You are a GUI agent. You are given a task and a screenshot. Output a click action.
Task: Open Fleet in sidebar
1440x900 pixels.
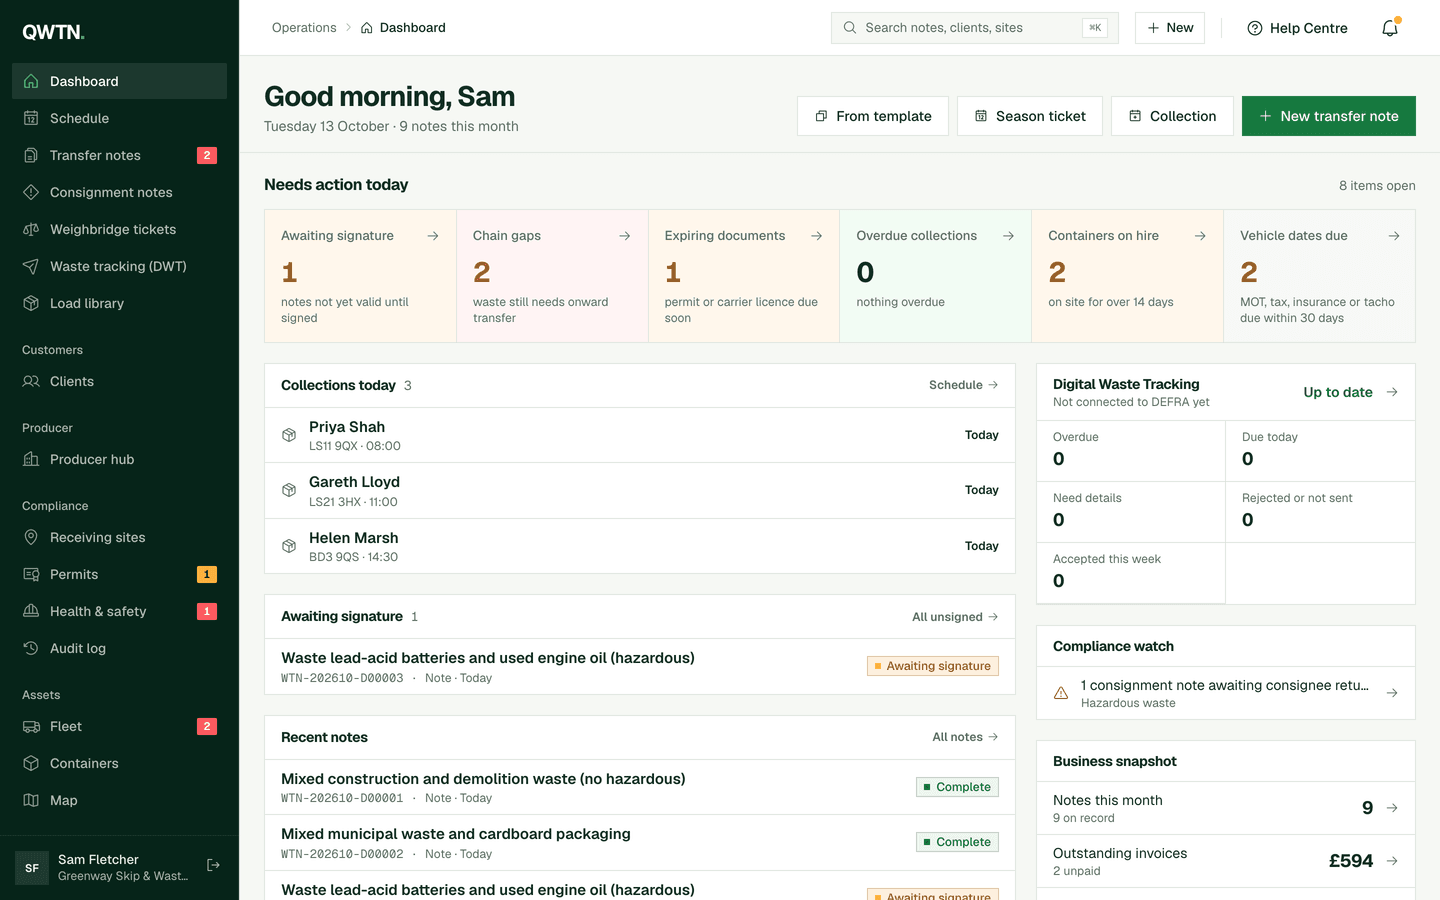tap(119, 726)
